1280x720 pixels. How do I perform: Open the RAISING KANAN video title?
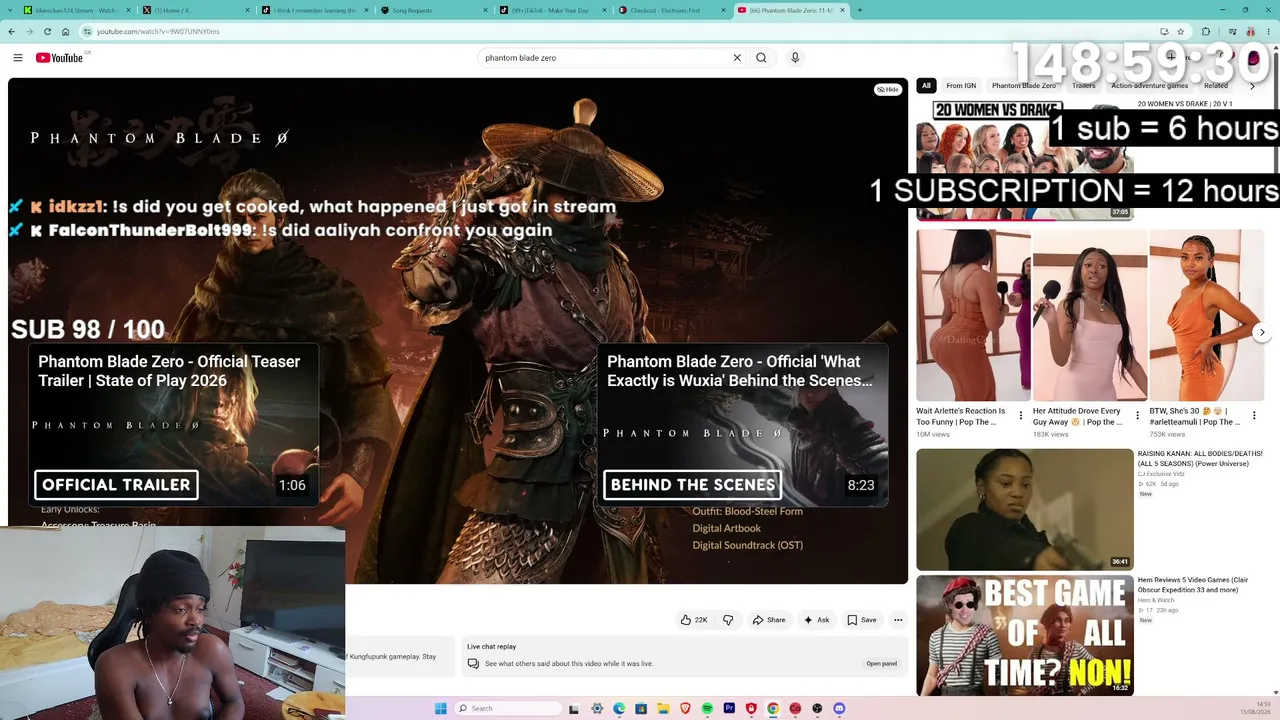click(1200, 458)
